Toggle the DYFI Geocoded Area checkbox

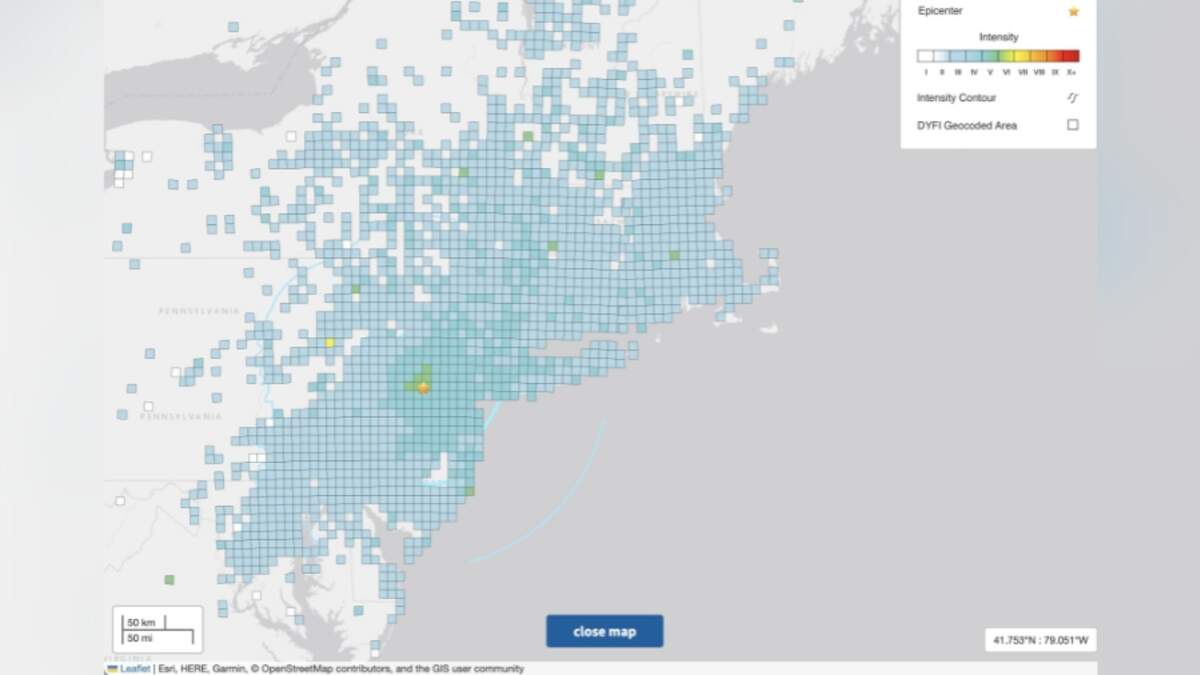click(x=1073, y=125)
